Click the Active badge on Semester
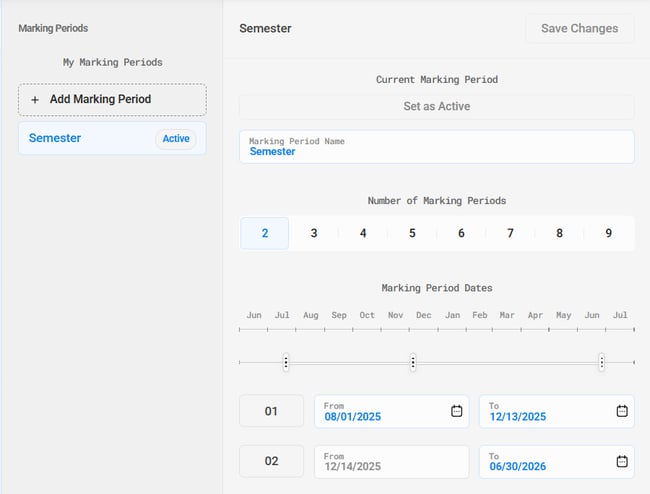 pyautogui.click(x=176, y=139)
